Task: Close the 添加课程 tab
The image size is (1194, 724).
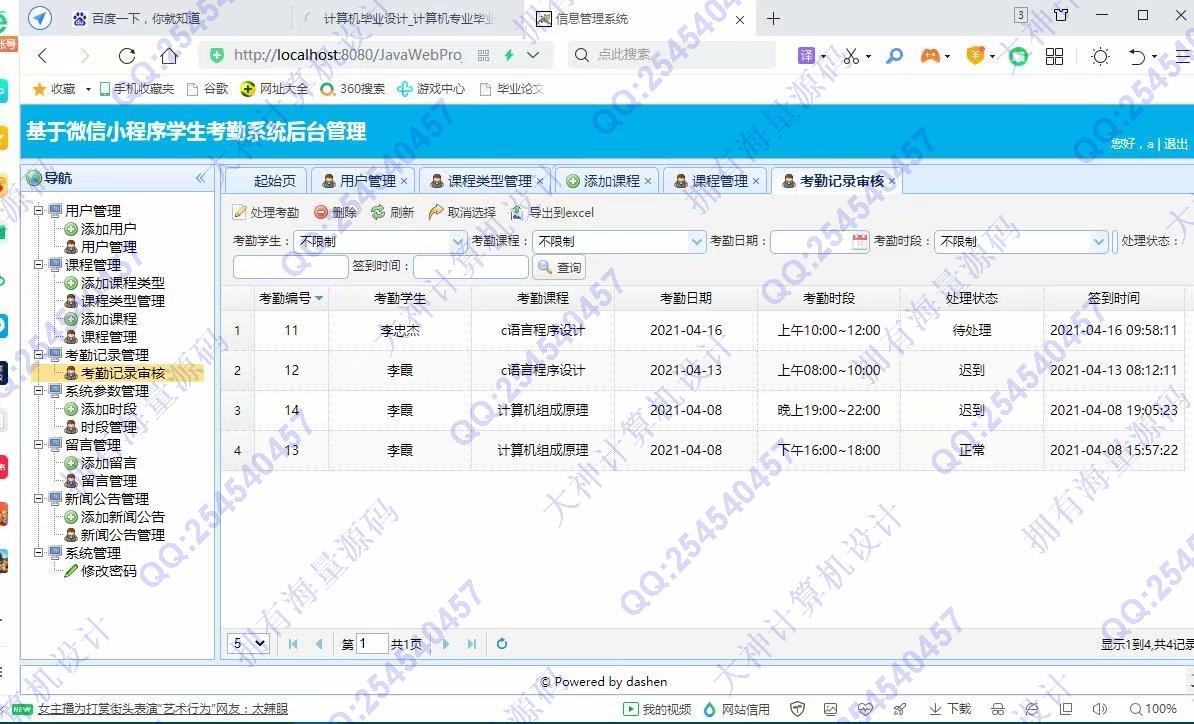Action: point(648,181)
